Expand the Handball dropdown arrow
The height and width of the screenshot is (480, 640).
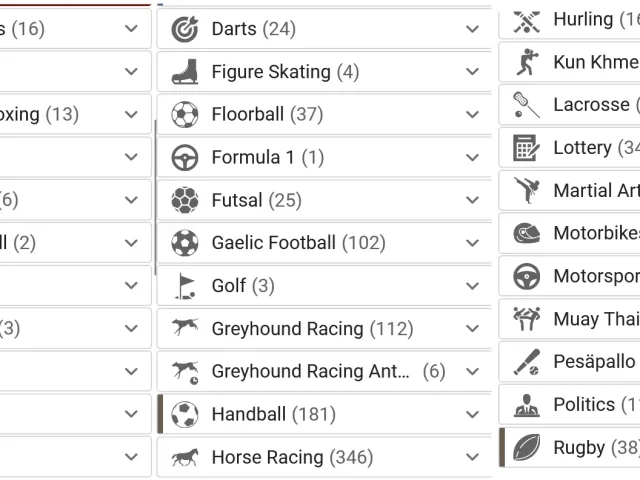point(472,415)
